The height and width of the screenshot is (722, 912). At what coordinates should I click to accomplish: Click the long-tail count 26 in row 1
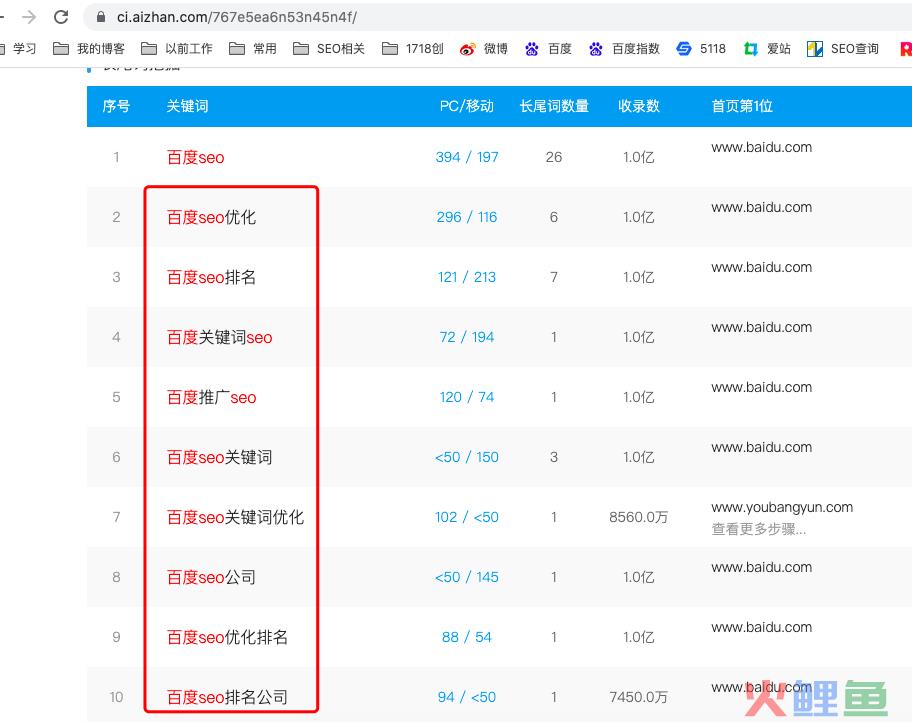[554, 157]
